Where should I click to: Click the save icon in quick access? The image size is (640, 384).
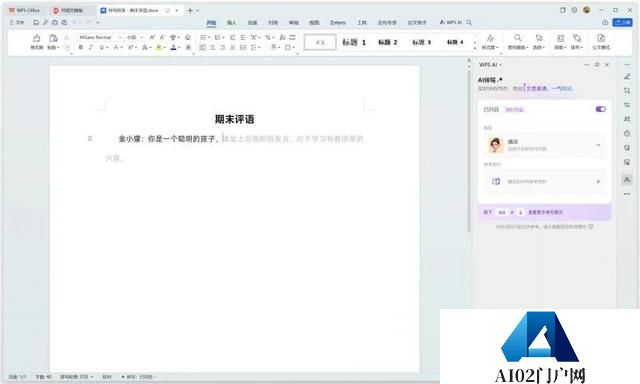(x=36, y=22)
